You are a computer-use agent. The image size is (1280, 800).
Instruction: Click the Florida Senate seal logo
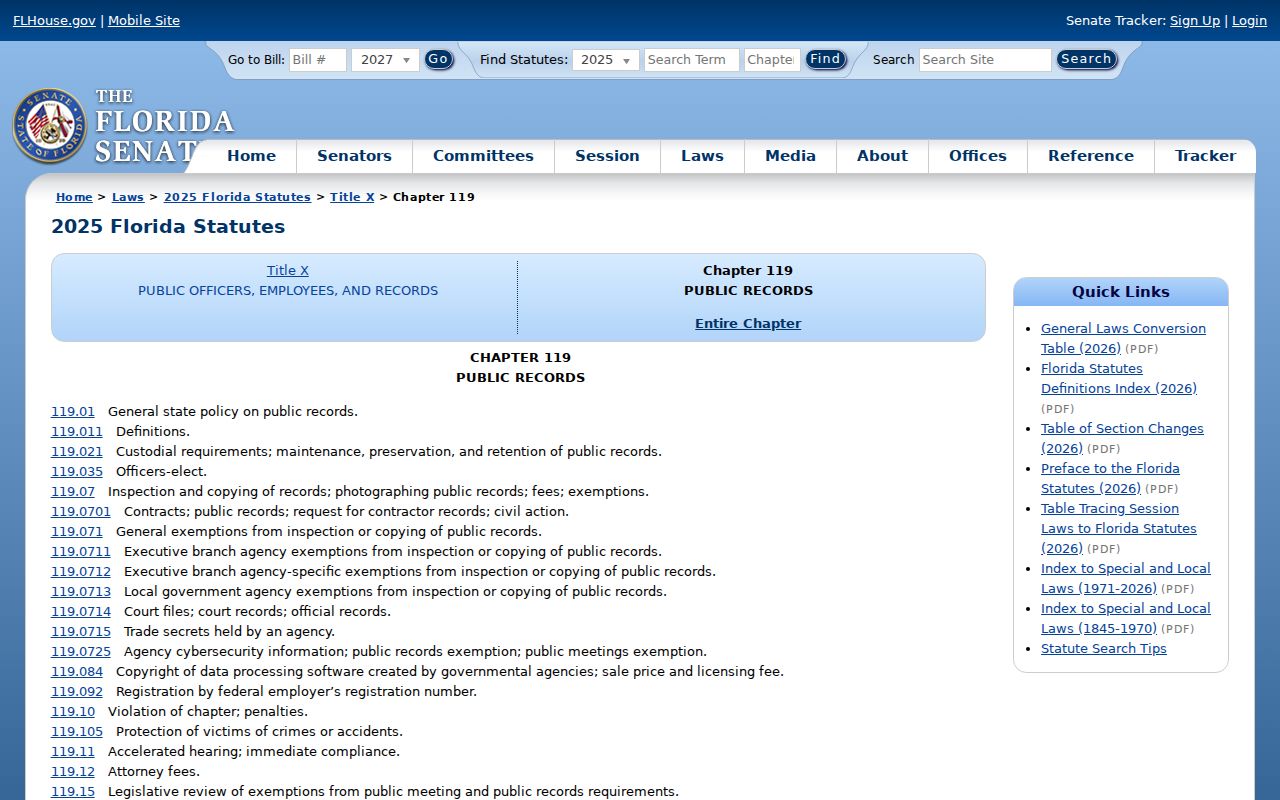(x=49, y=126)
